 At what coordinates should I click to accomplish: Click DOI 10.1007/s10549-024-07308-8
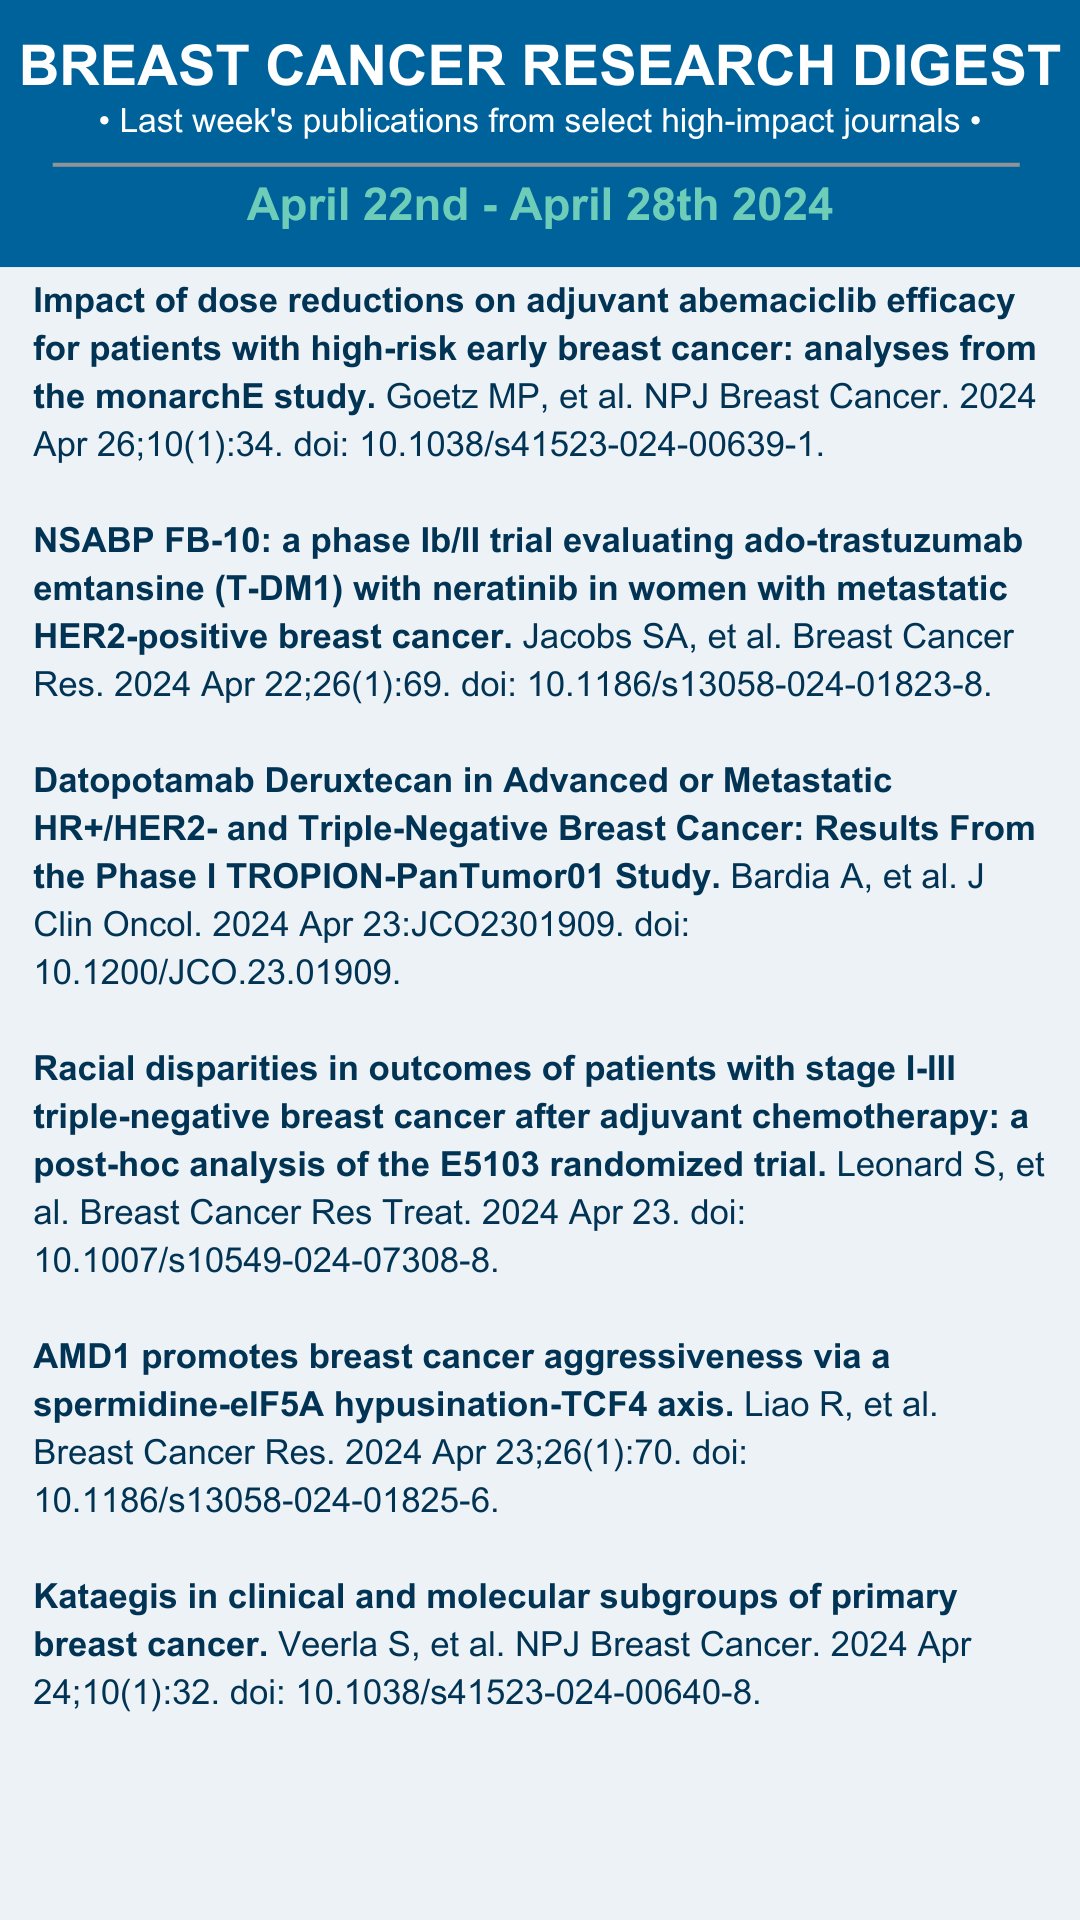point(266,1261)
